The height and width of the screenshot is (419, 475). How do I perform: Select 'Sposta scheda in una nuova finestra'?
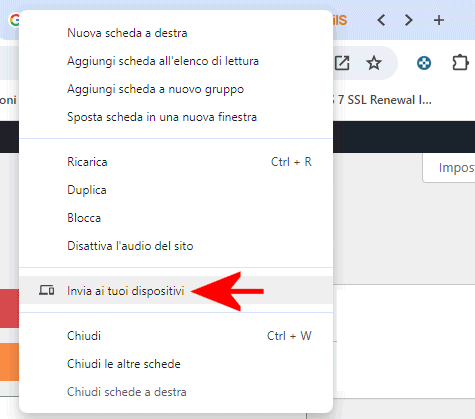176,117
